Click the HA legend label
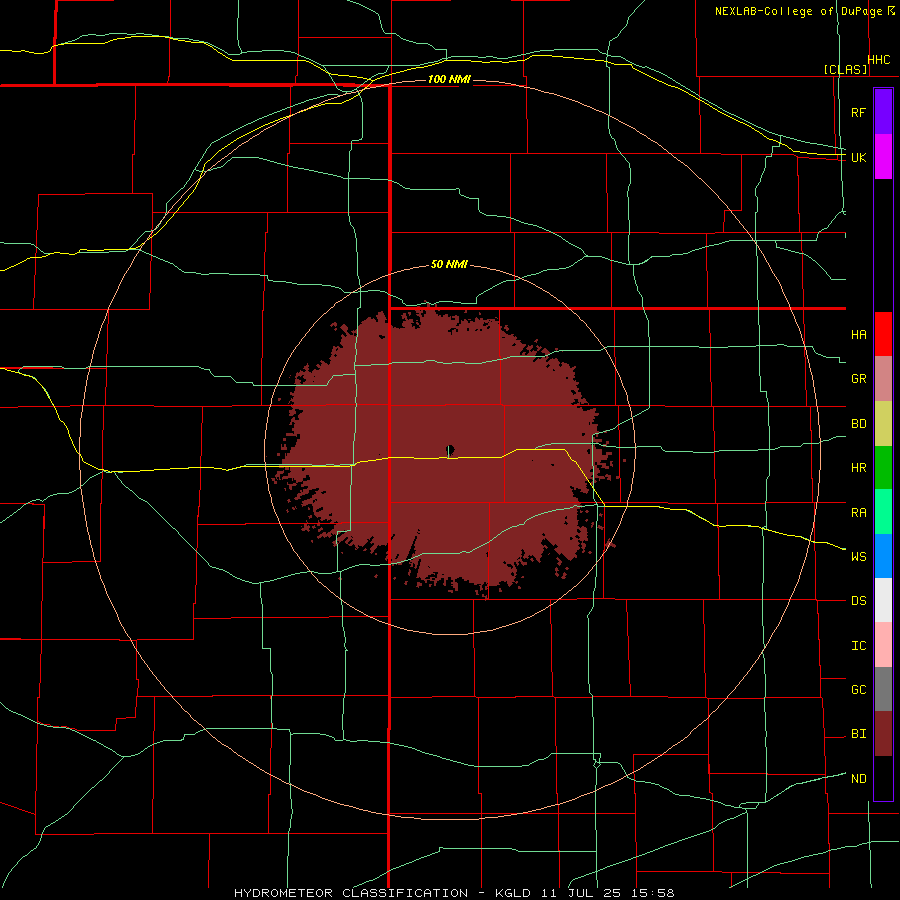900x900 pixels. (x=858, y=334)
